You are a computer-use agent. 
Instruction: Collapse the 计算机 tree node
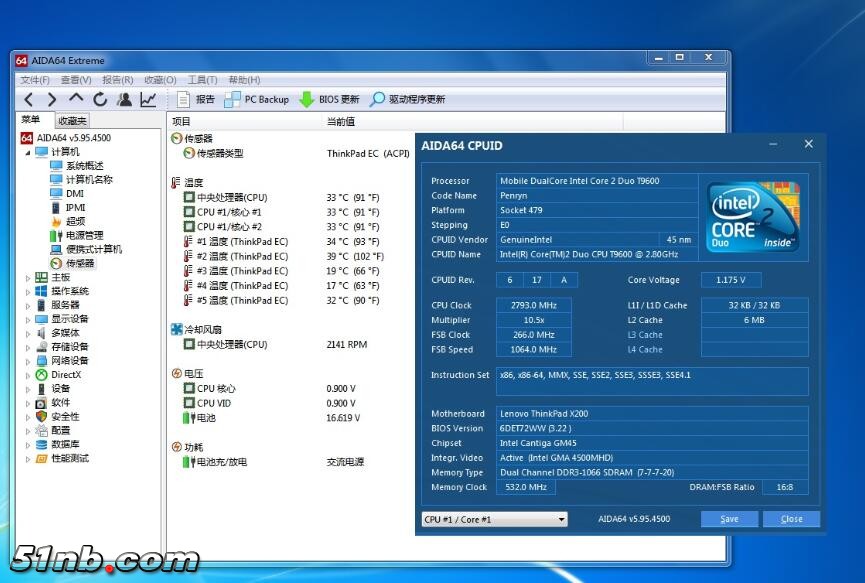tap(28, 152)
